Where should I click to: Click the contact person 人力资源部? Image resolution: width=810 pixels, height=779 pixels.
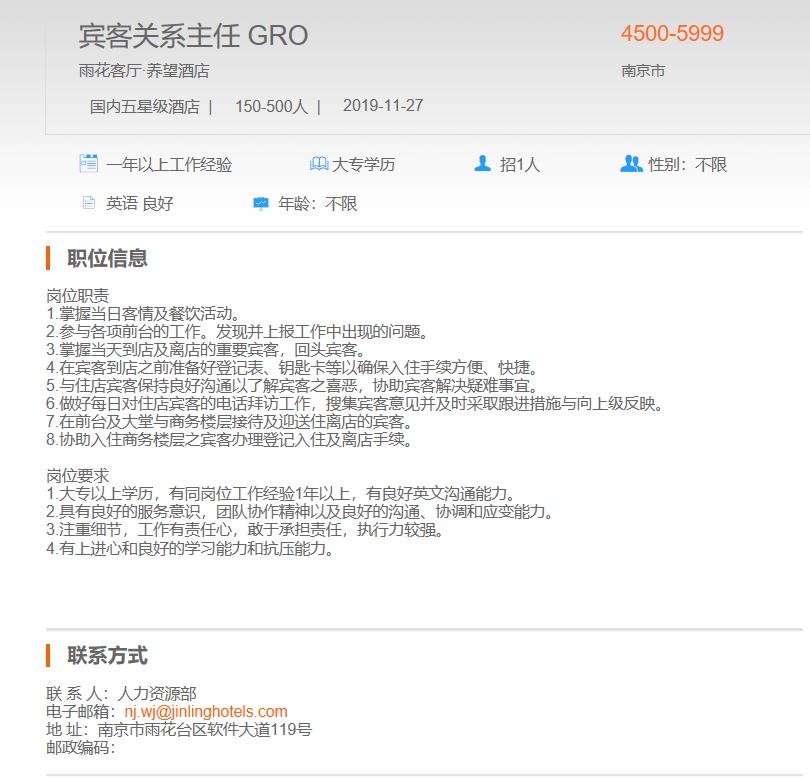click(x=157, y=693)
